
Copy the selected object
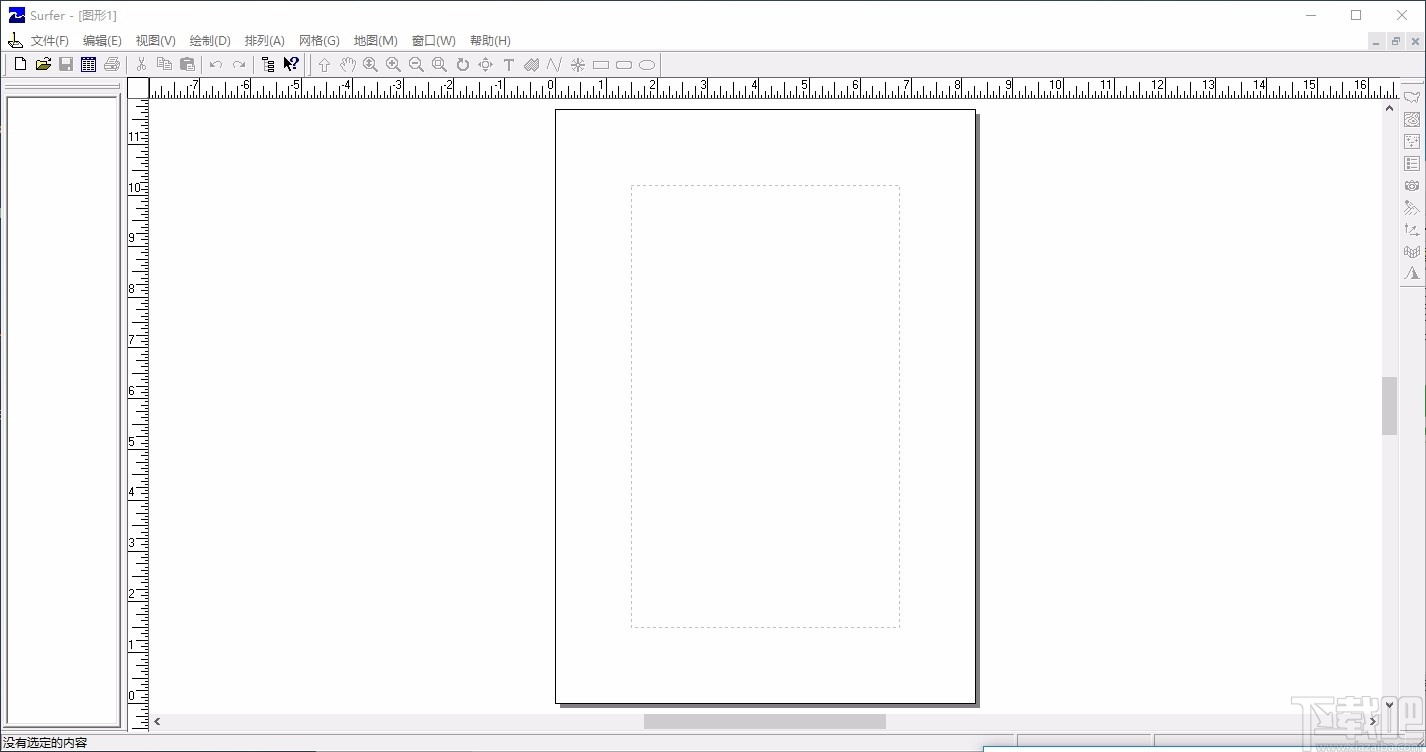(164, 64)
